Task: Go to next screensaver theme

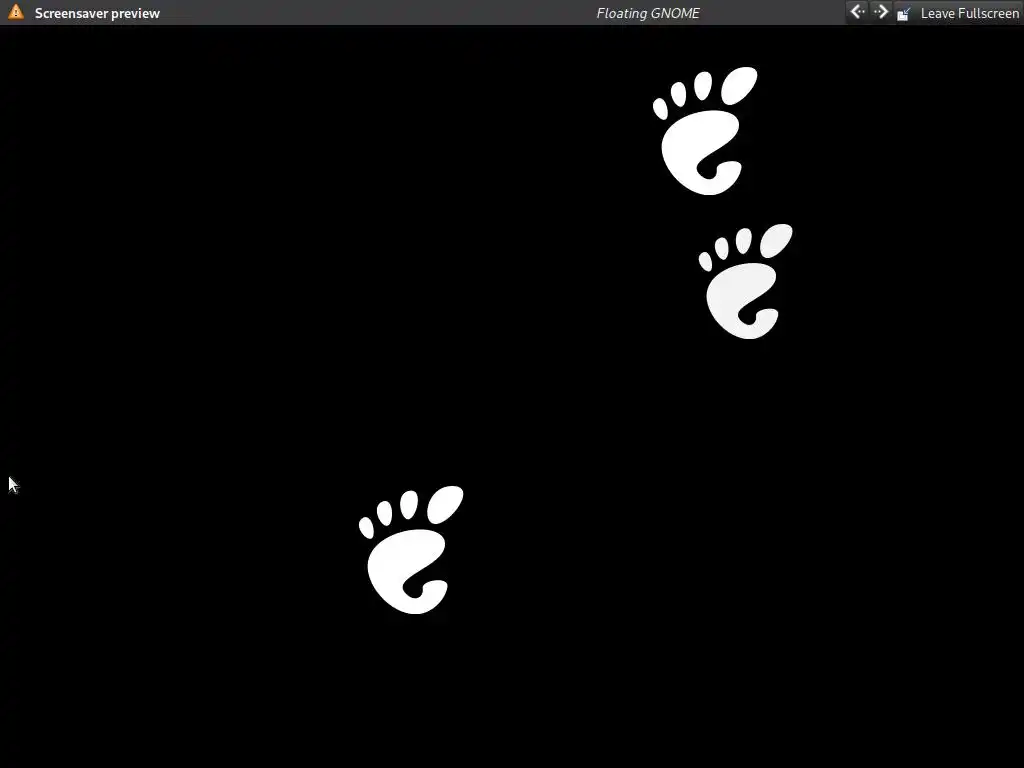Action: tap(881, 12)
